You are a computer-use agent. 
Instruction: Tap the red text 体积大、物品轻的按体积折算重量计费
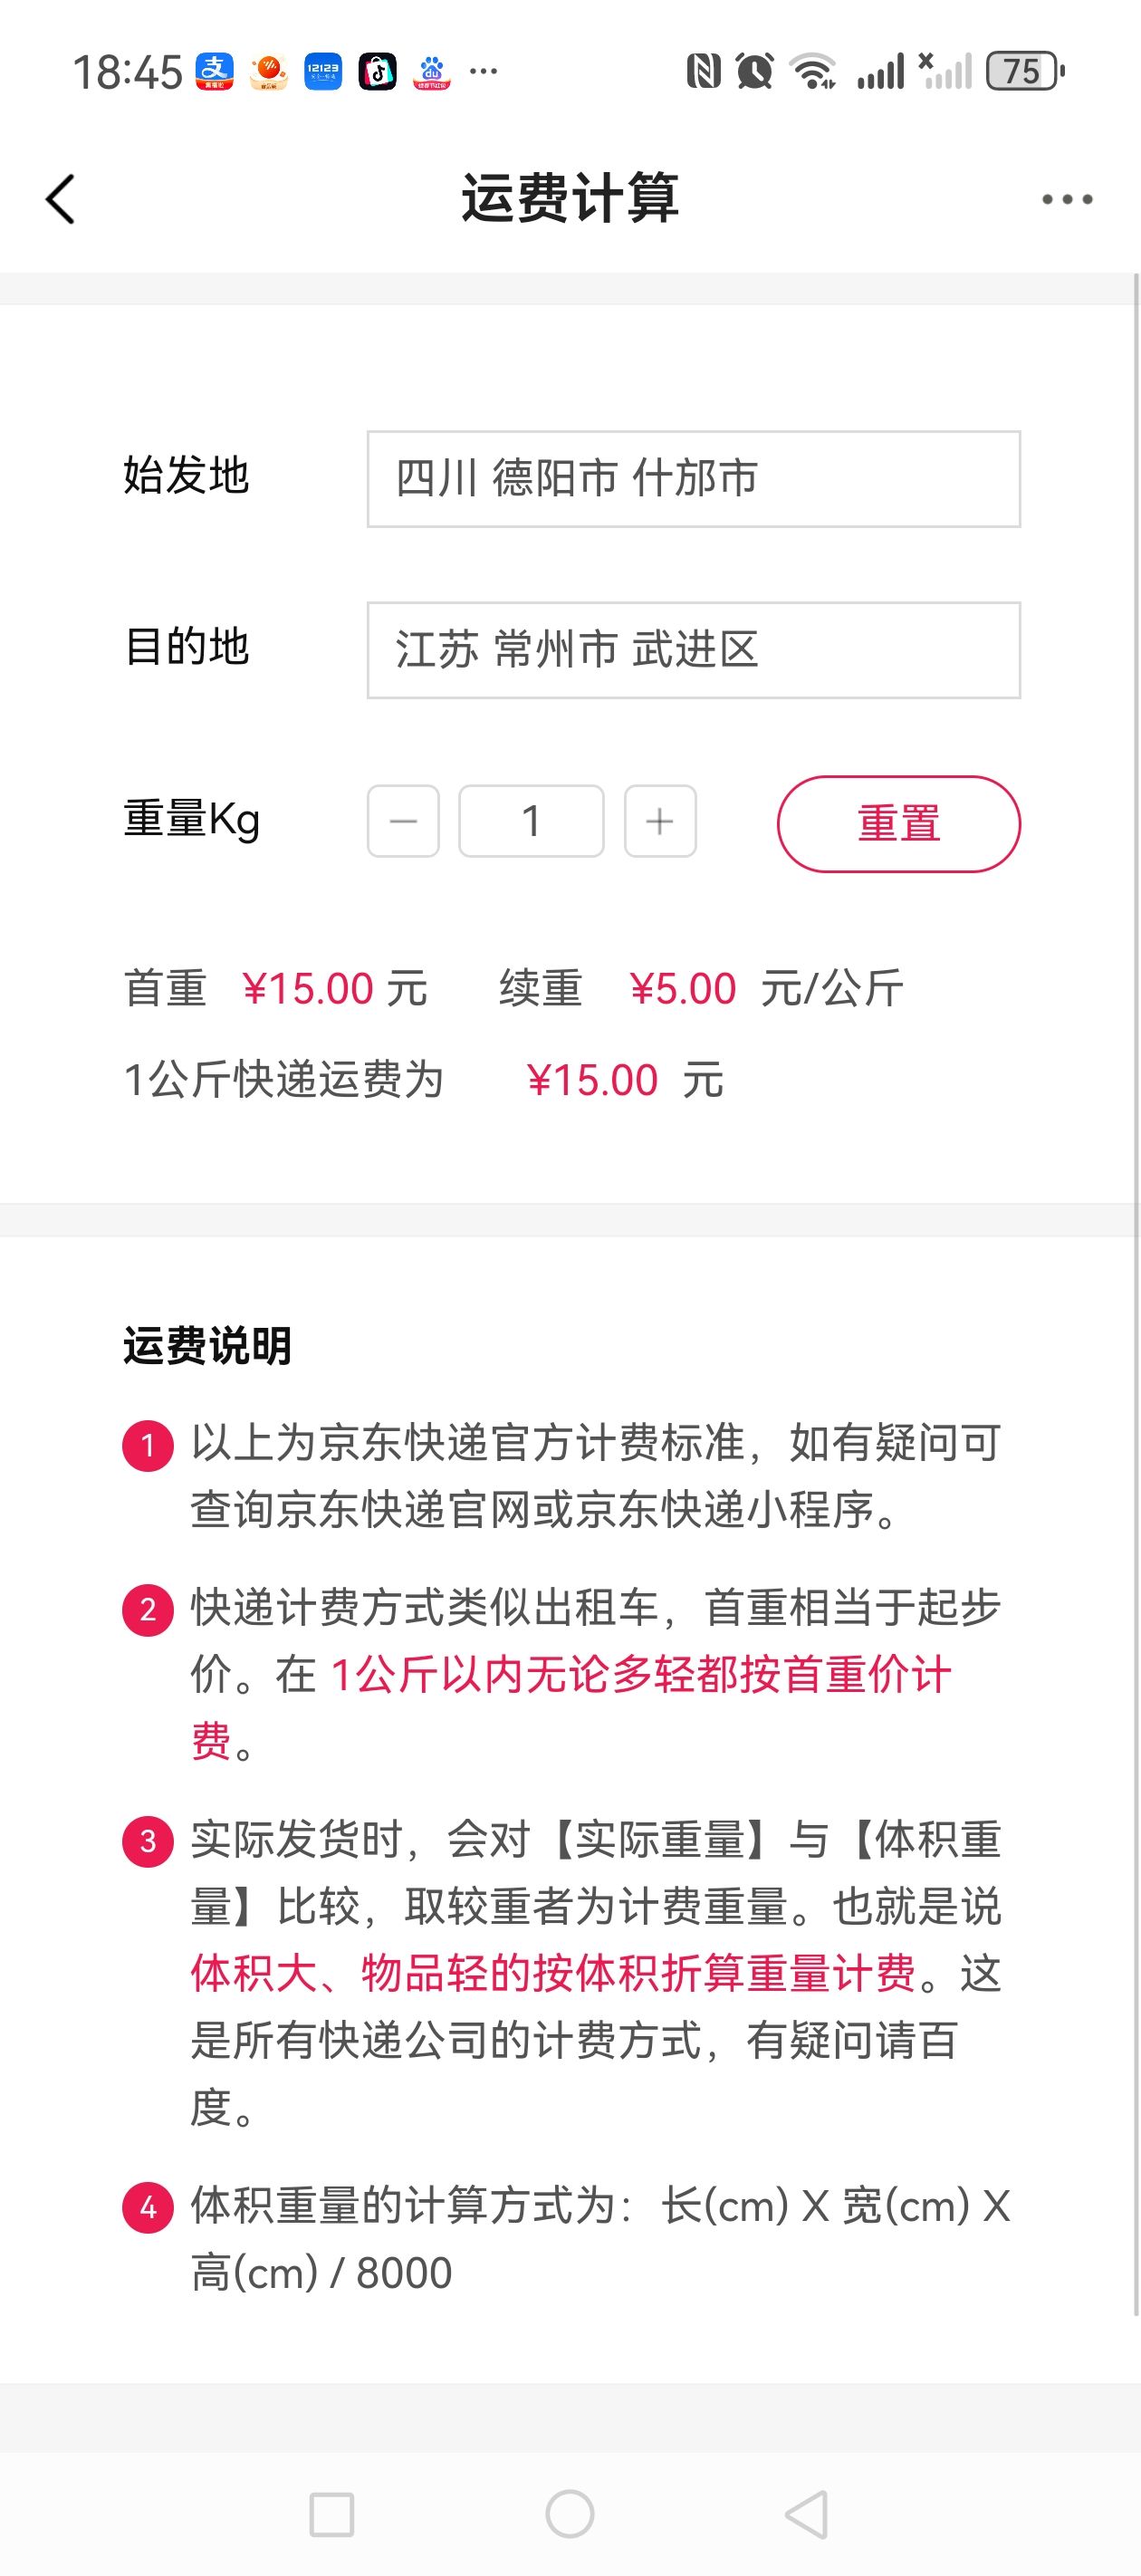(553, 1974)
